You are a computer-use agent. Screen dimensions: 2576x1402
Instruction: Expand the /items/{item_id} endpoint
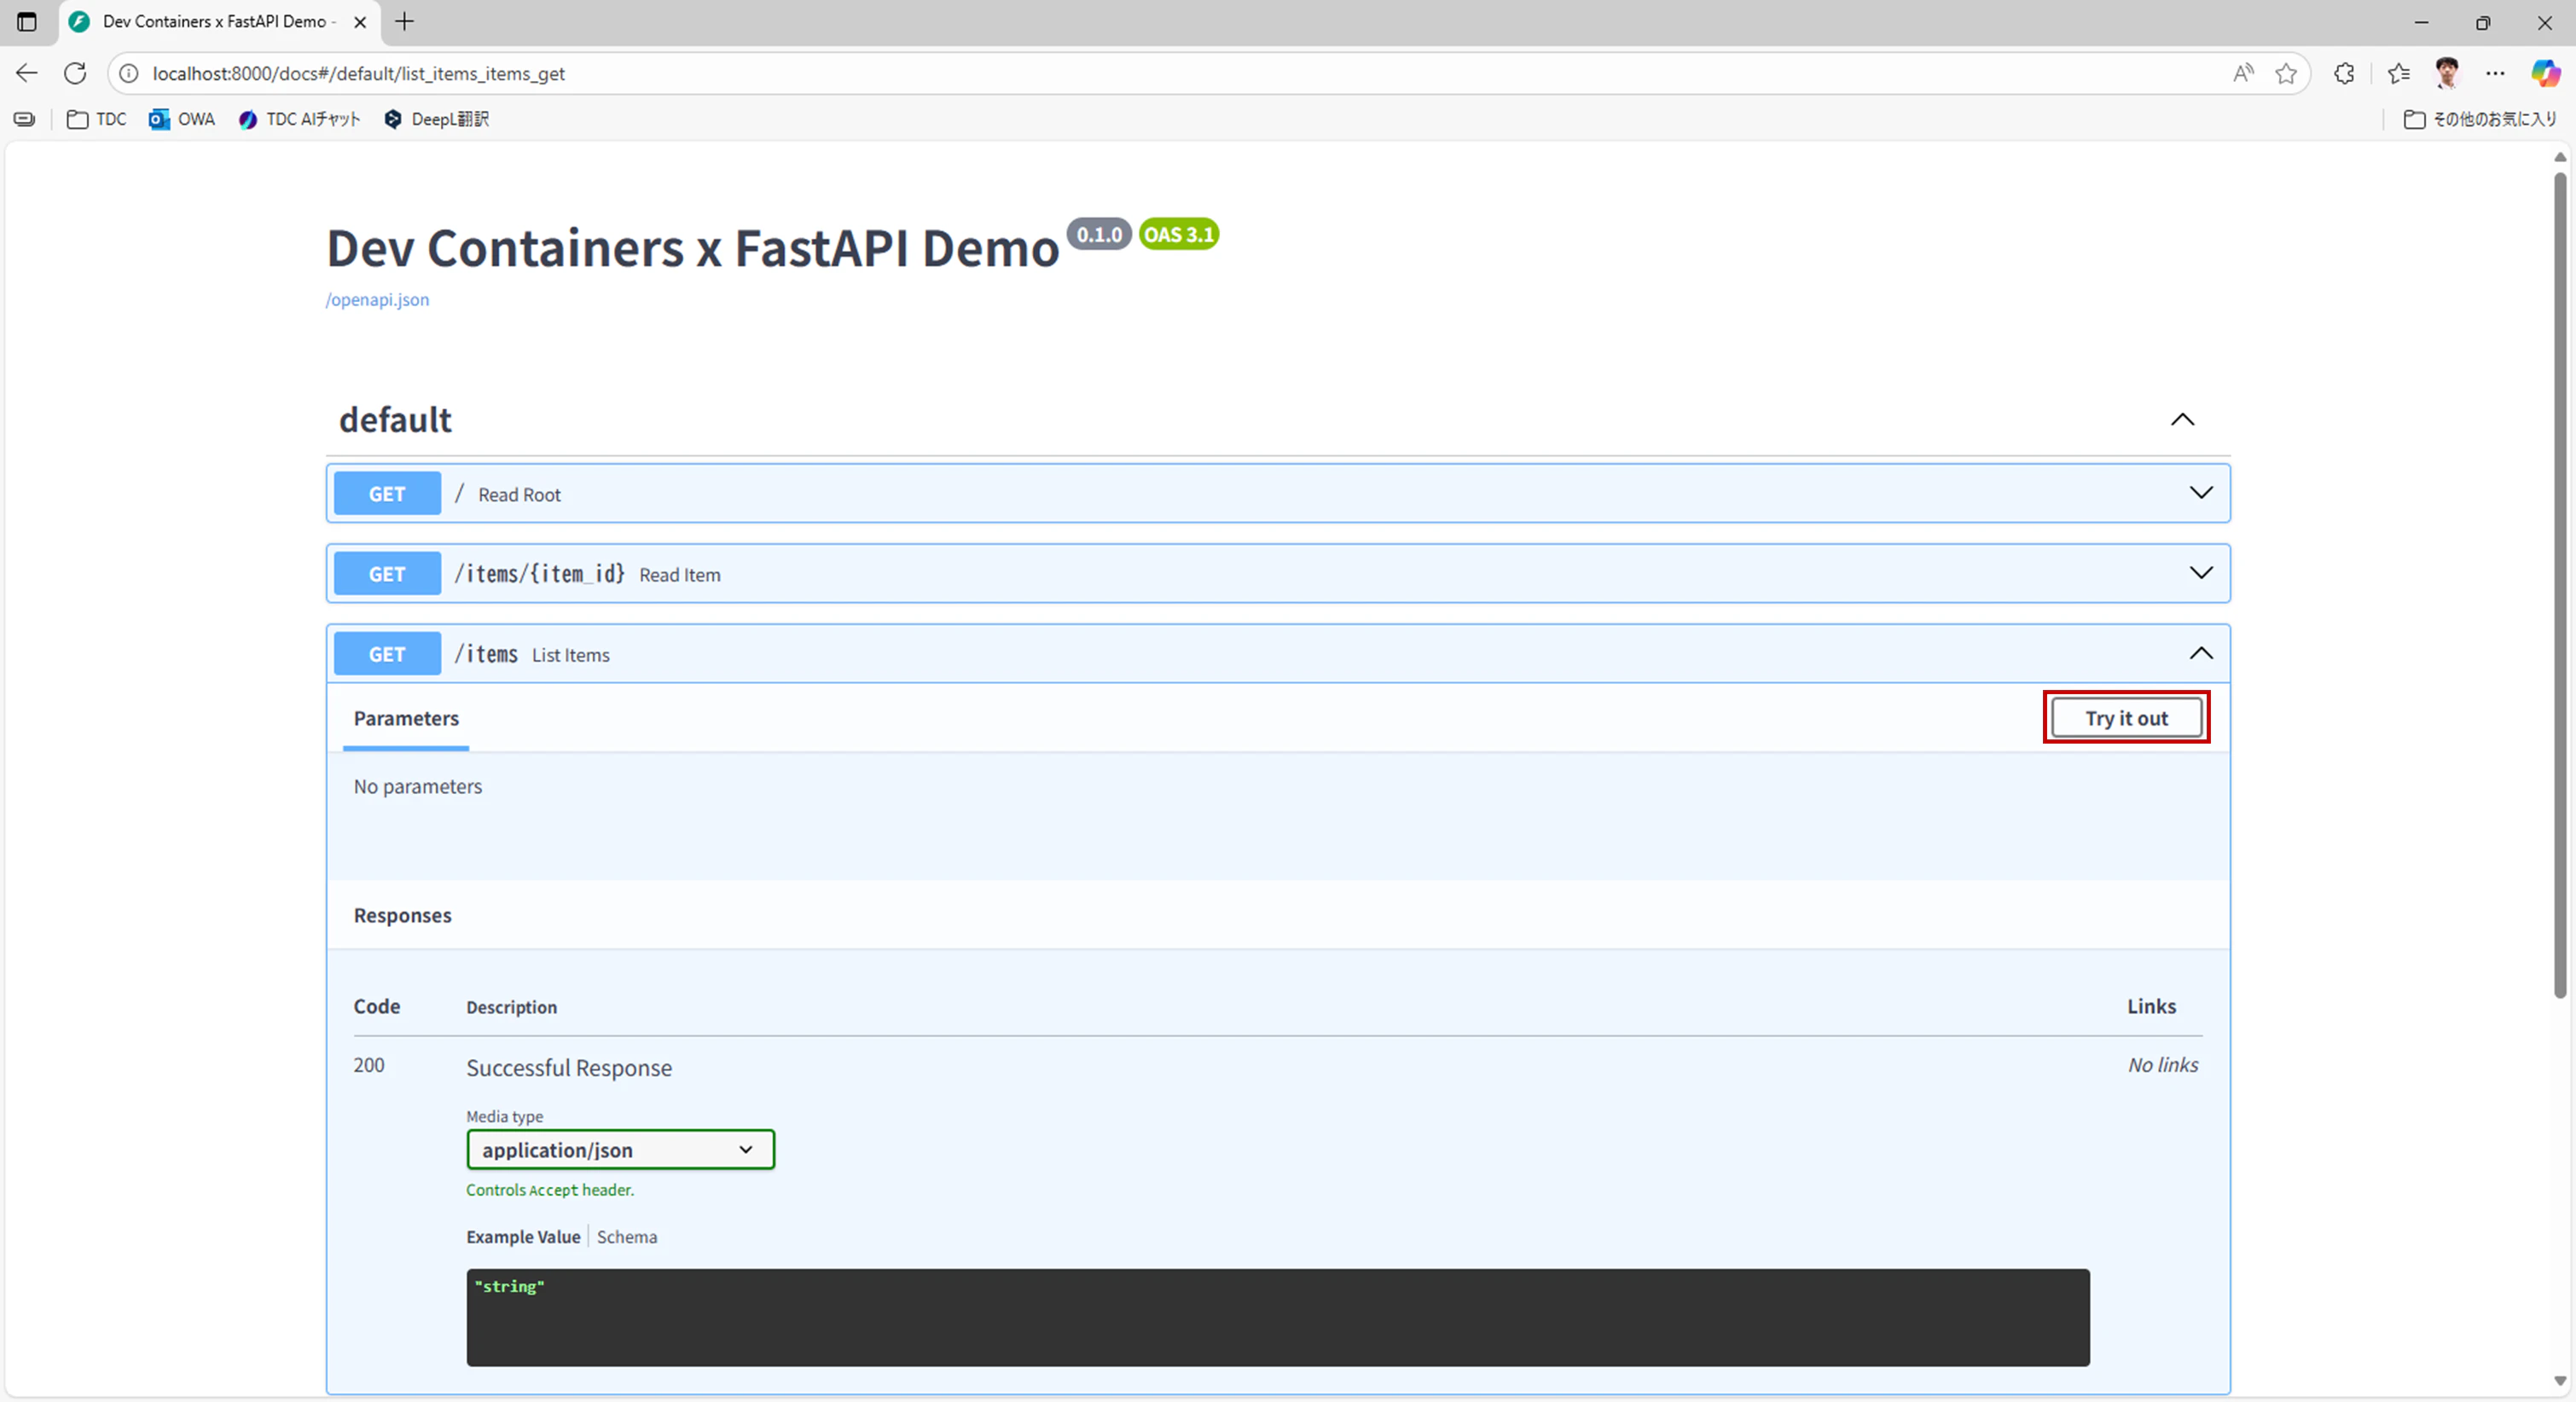tap(2201, 572)
